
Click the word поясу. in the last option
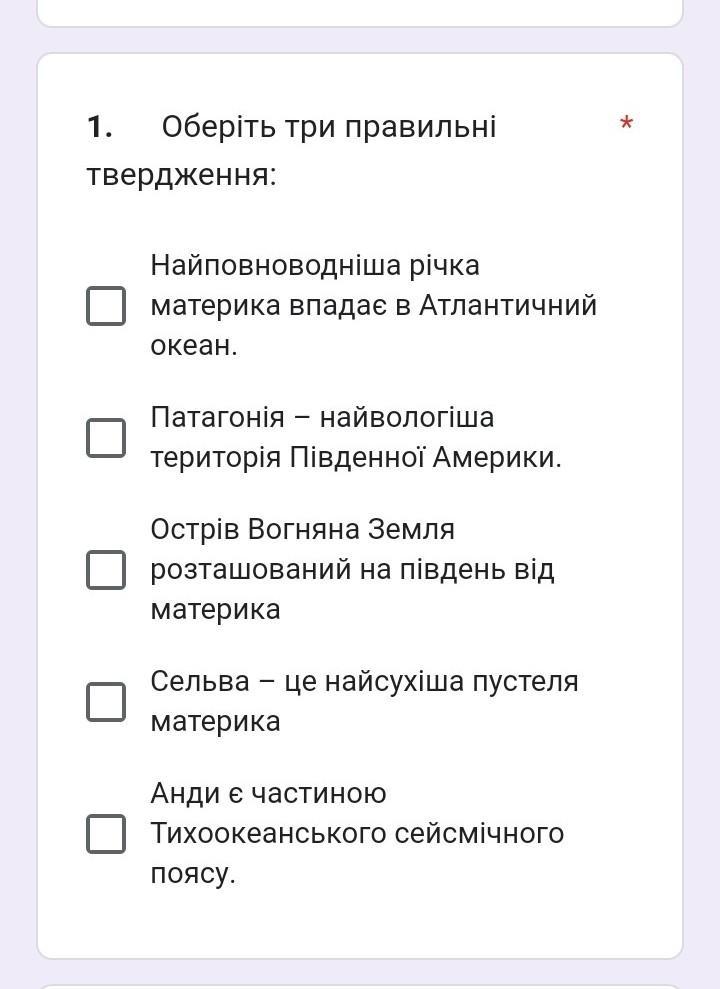pos(193,874)
